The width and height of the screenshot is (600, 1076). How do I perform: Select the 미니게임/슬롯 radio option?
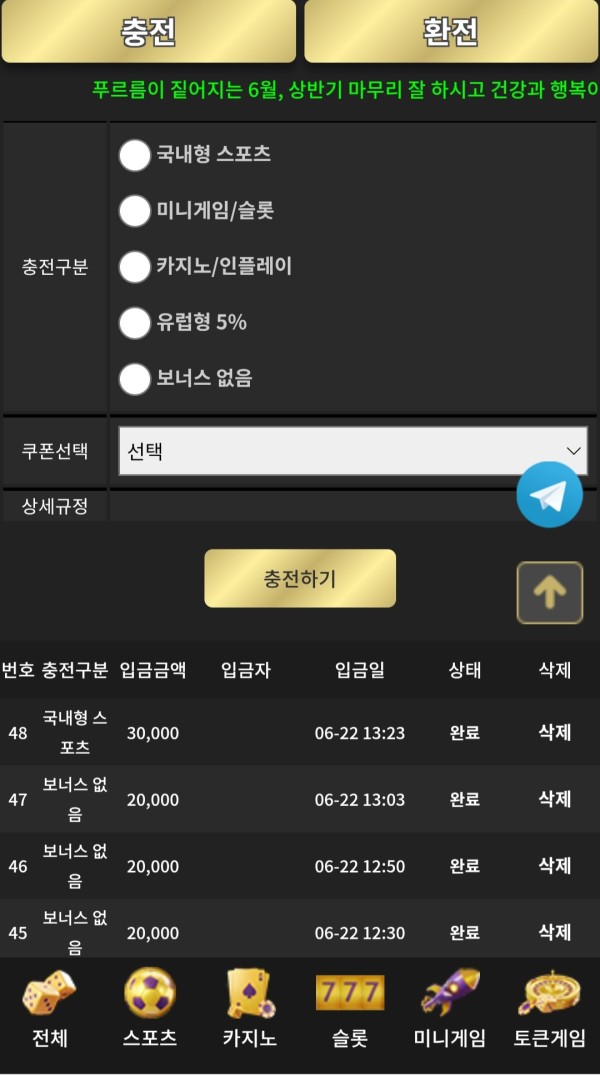[x=134, y=211]
